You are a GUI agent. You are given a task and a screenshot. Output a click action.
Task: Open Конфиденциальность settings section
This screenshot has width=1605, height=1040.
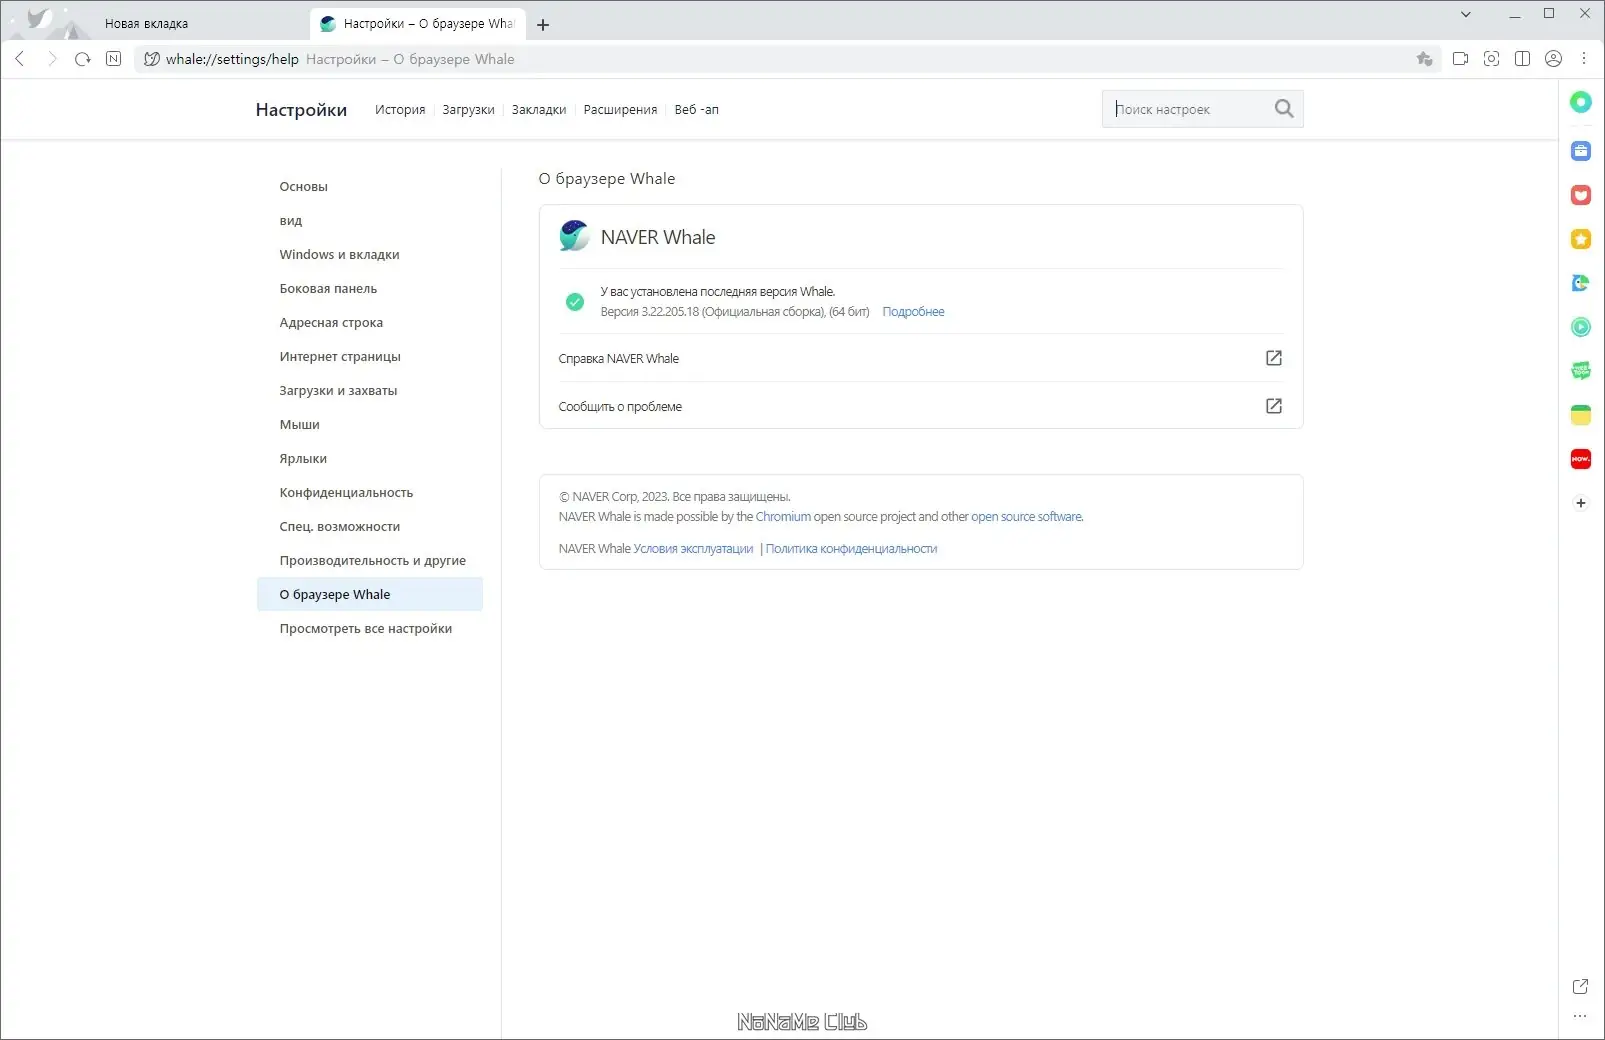pyautogui.click(x=369, y=493)
